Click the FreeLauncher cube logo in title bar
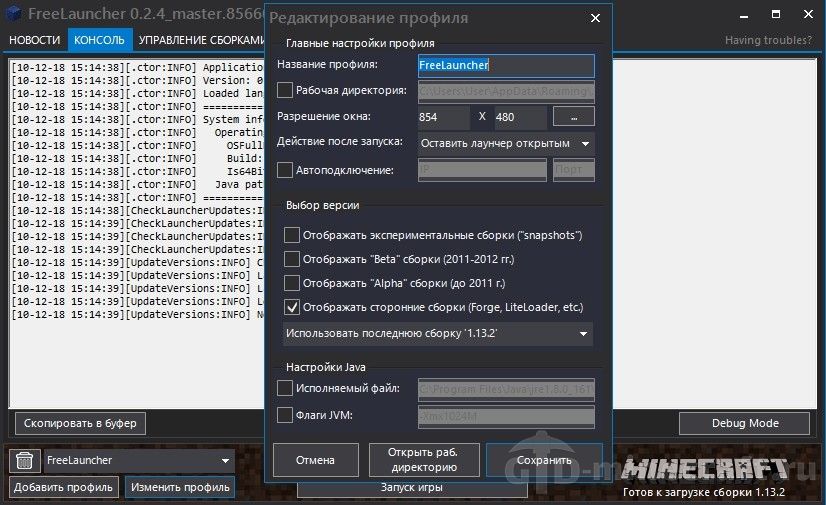Viewport: 826px width, 505px height. 13,13
